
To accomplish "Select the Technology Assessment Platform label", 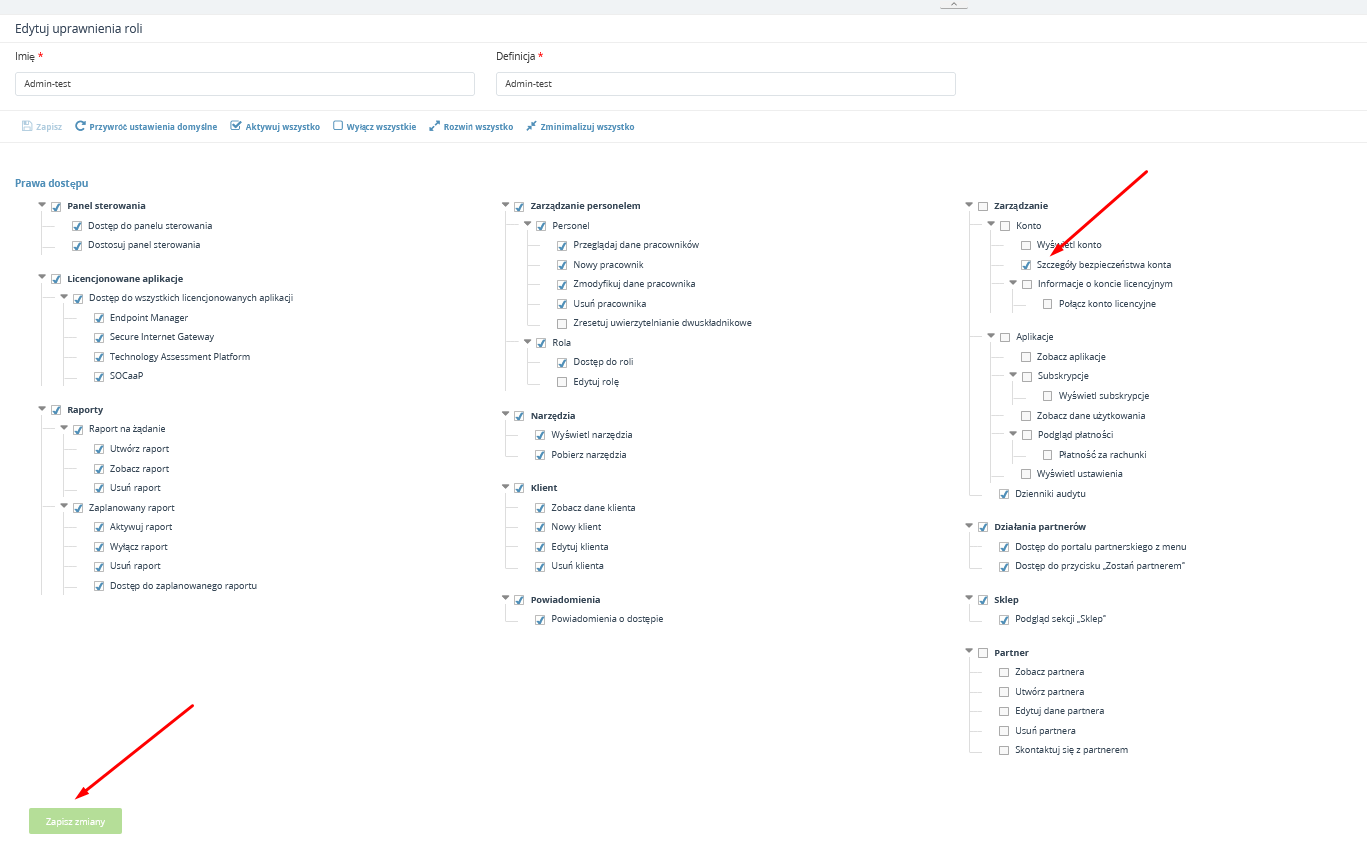I will tap(180, 357).
